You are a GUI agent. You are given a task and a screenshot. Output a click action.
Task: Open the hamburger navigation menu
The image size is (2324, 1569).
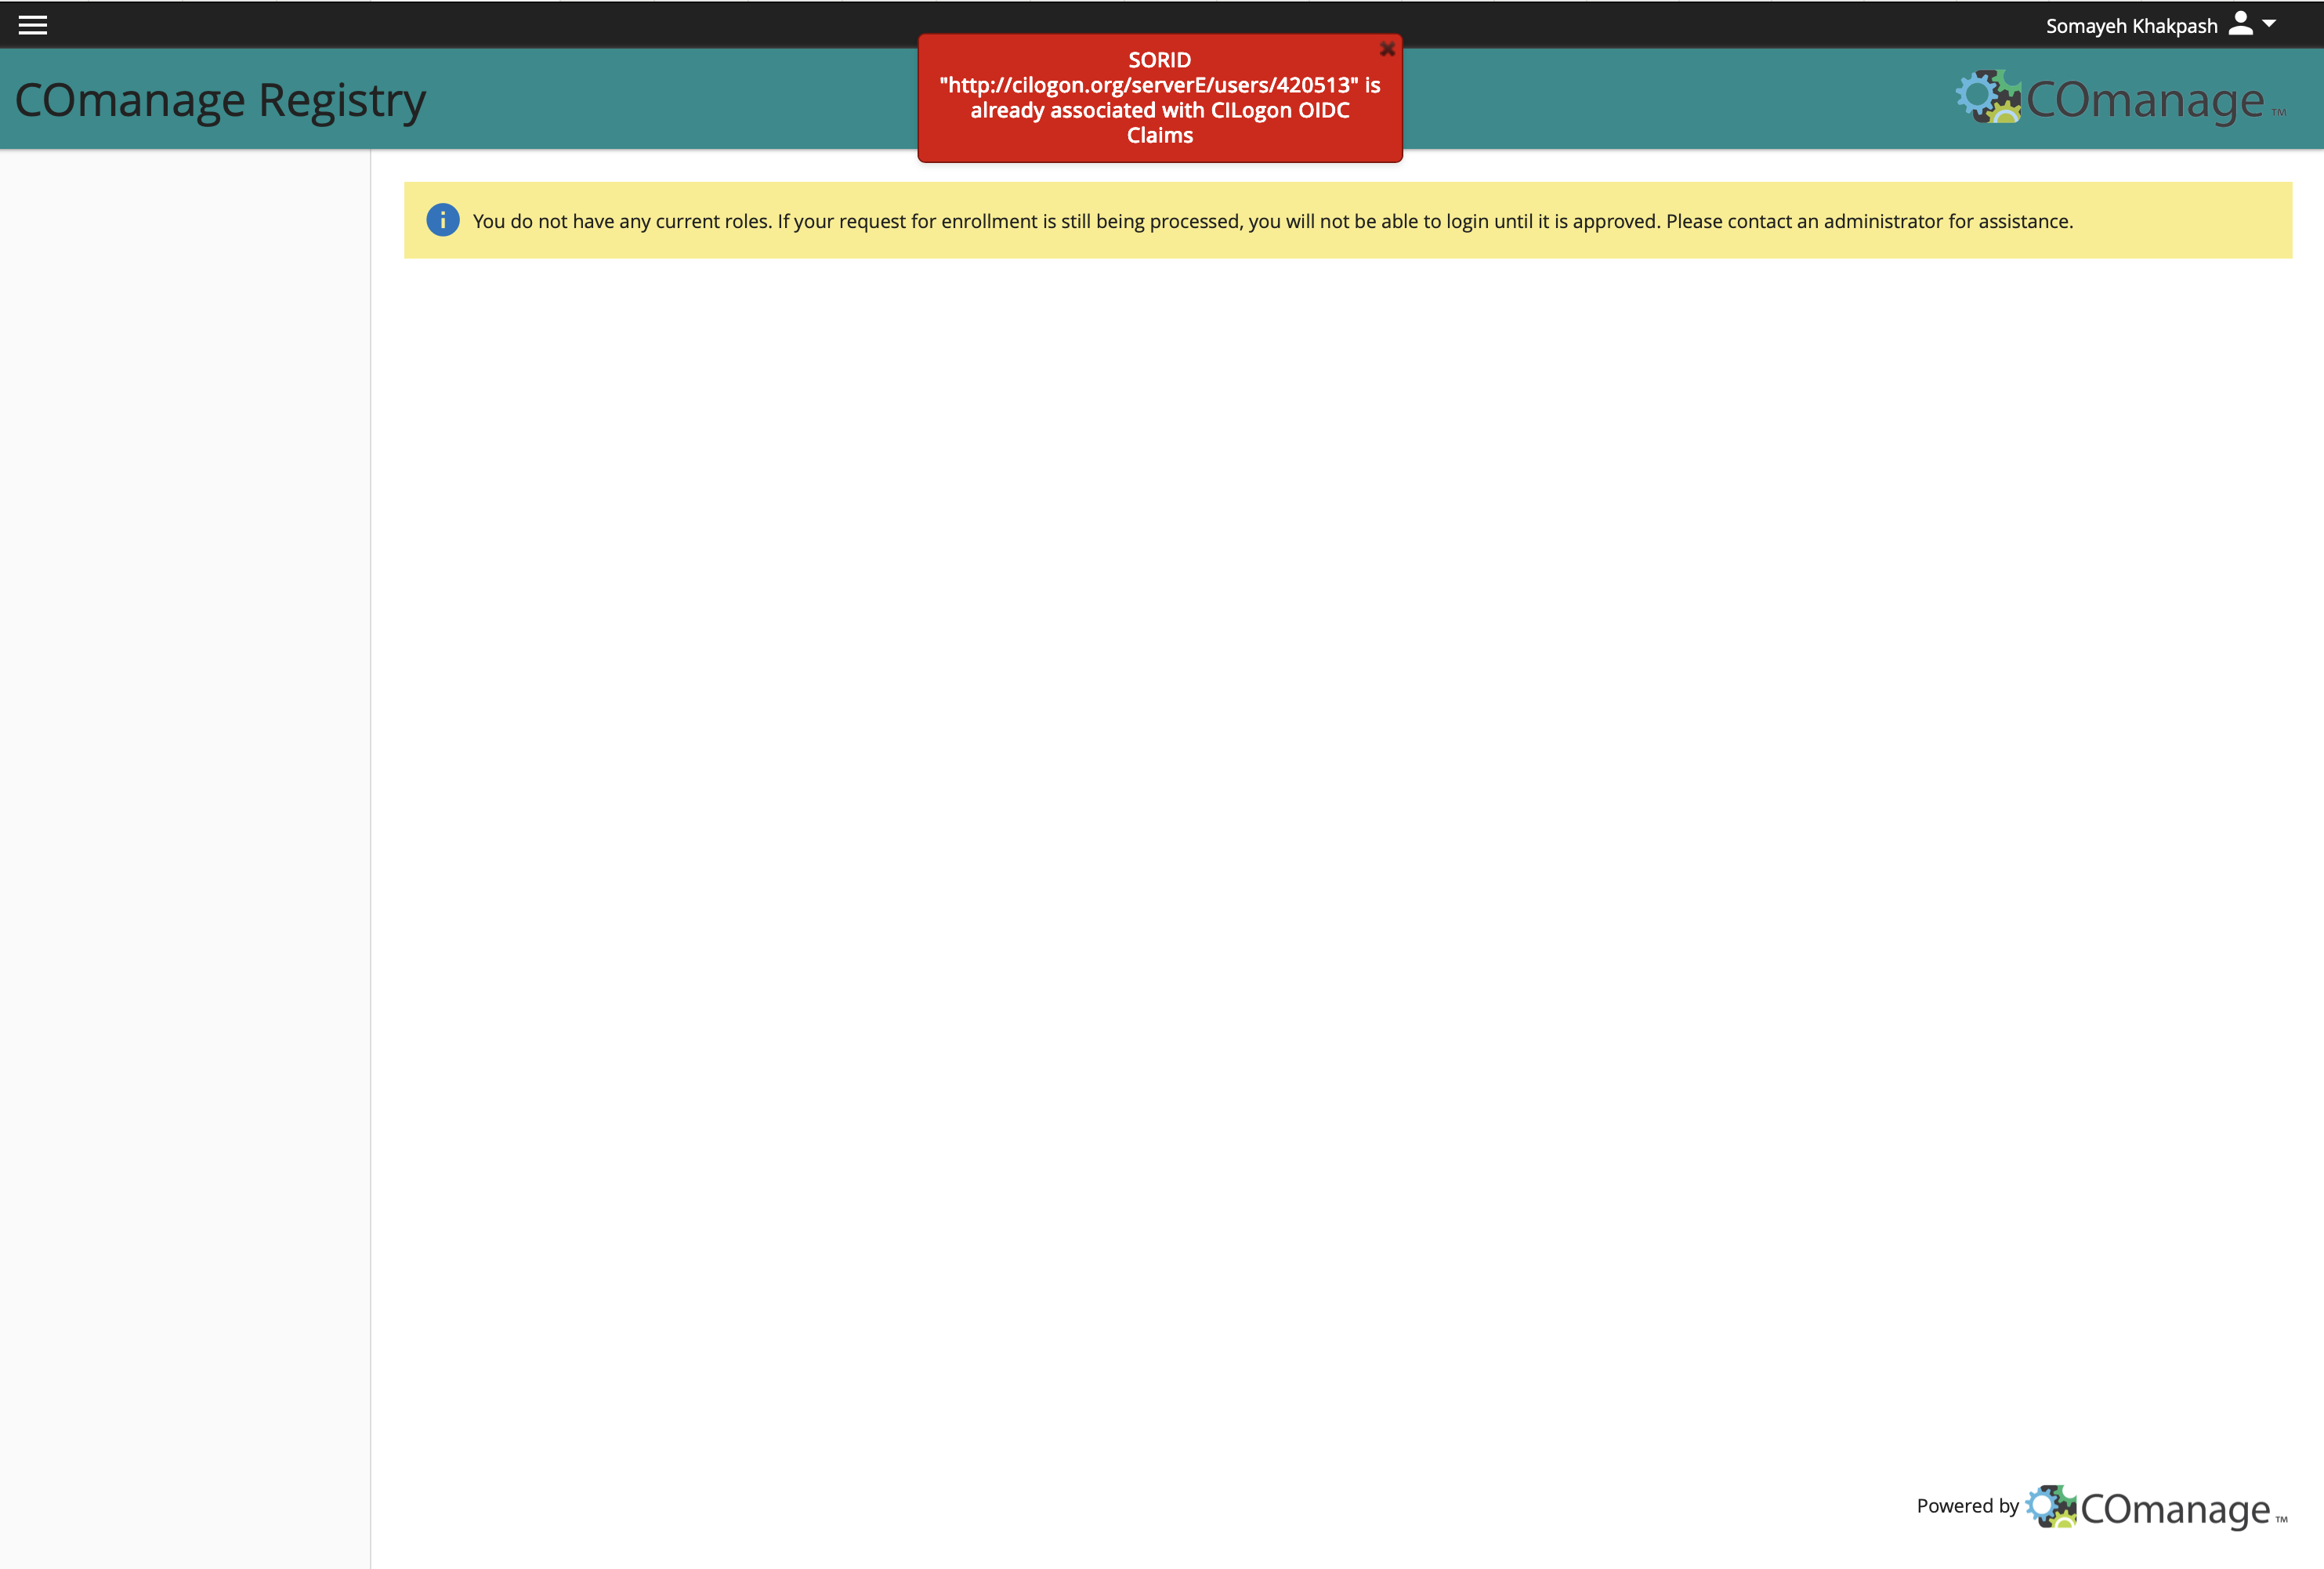click(33, 25)
